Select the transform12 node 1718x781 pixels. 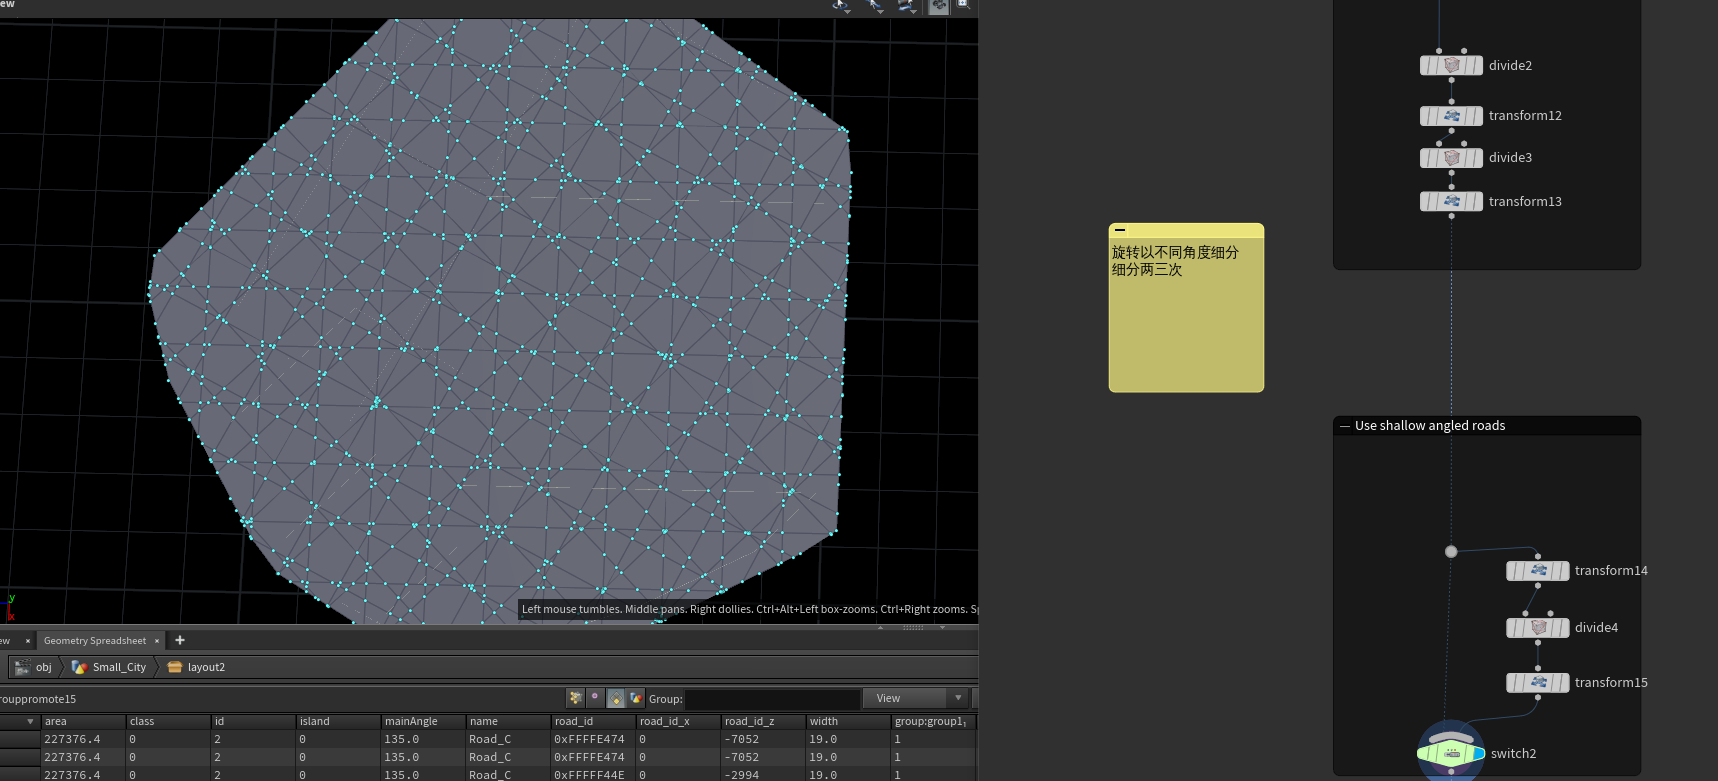tap(1451, 116)
